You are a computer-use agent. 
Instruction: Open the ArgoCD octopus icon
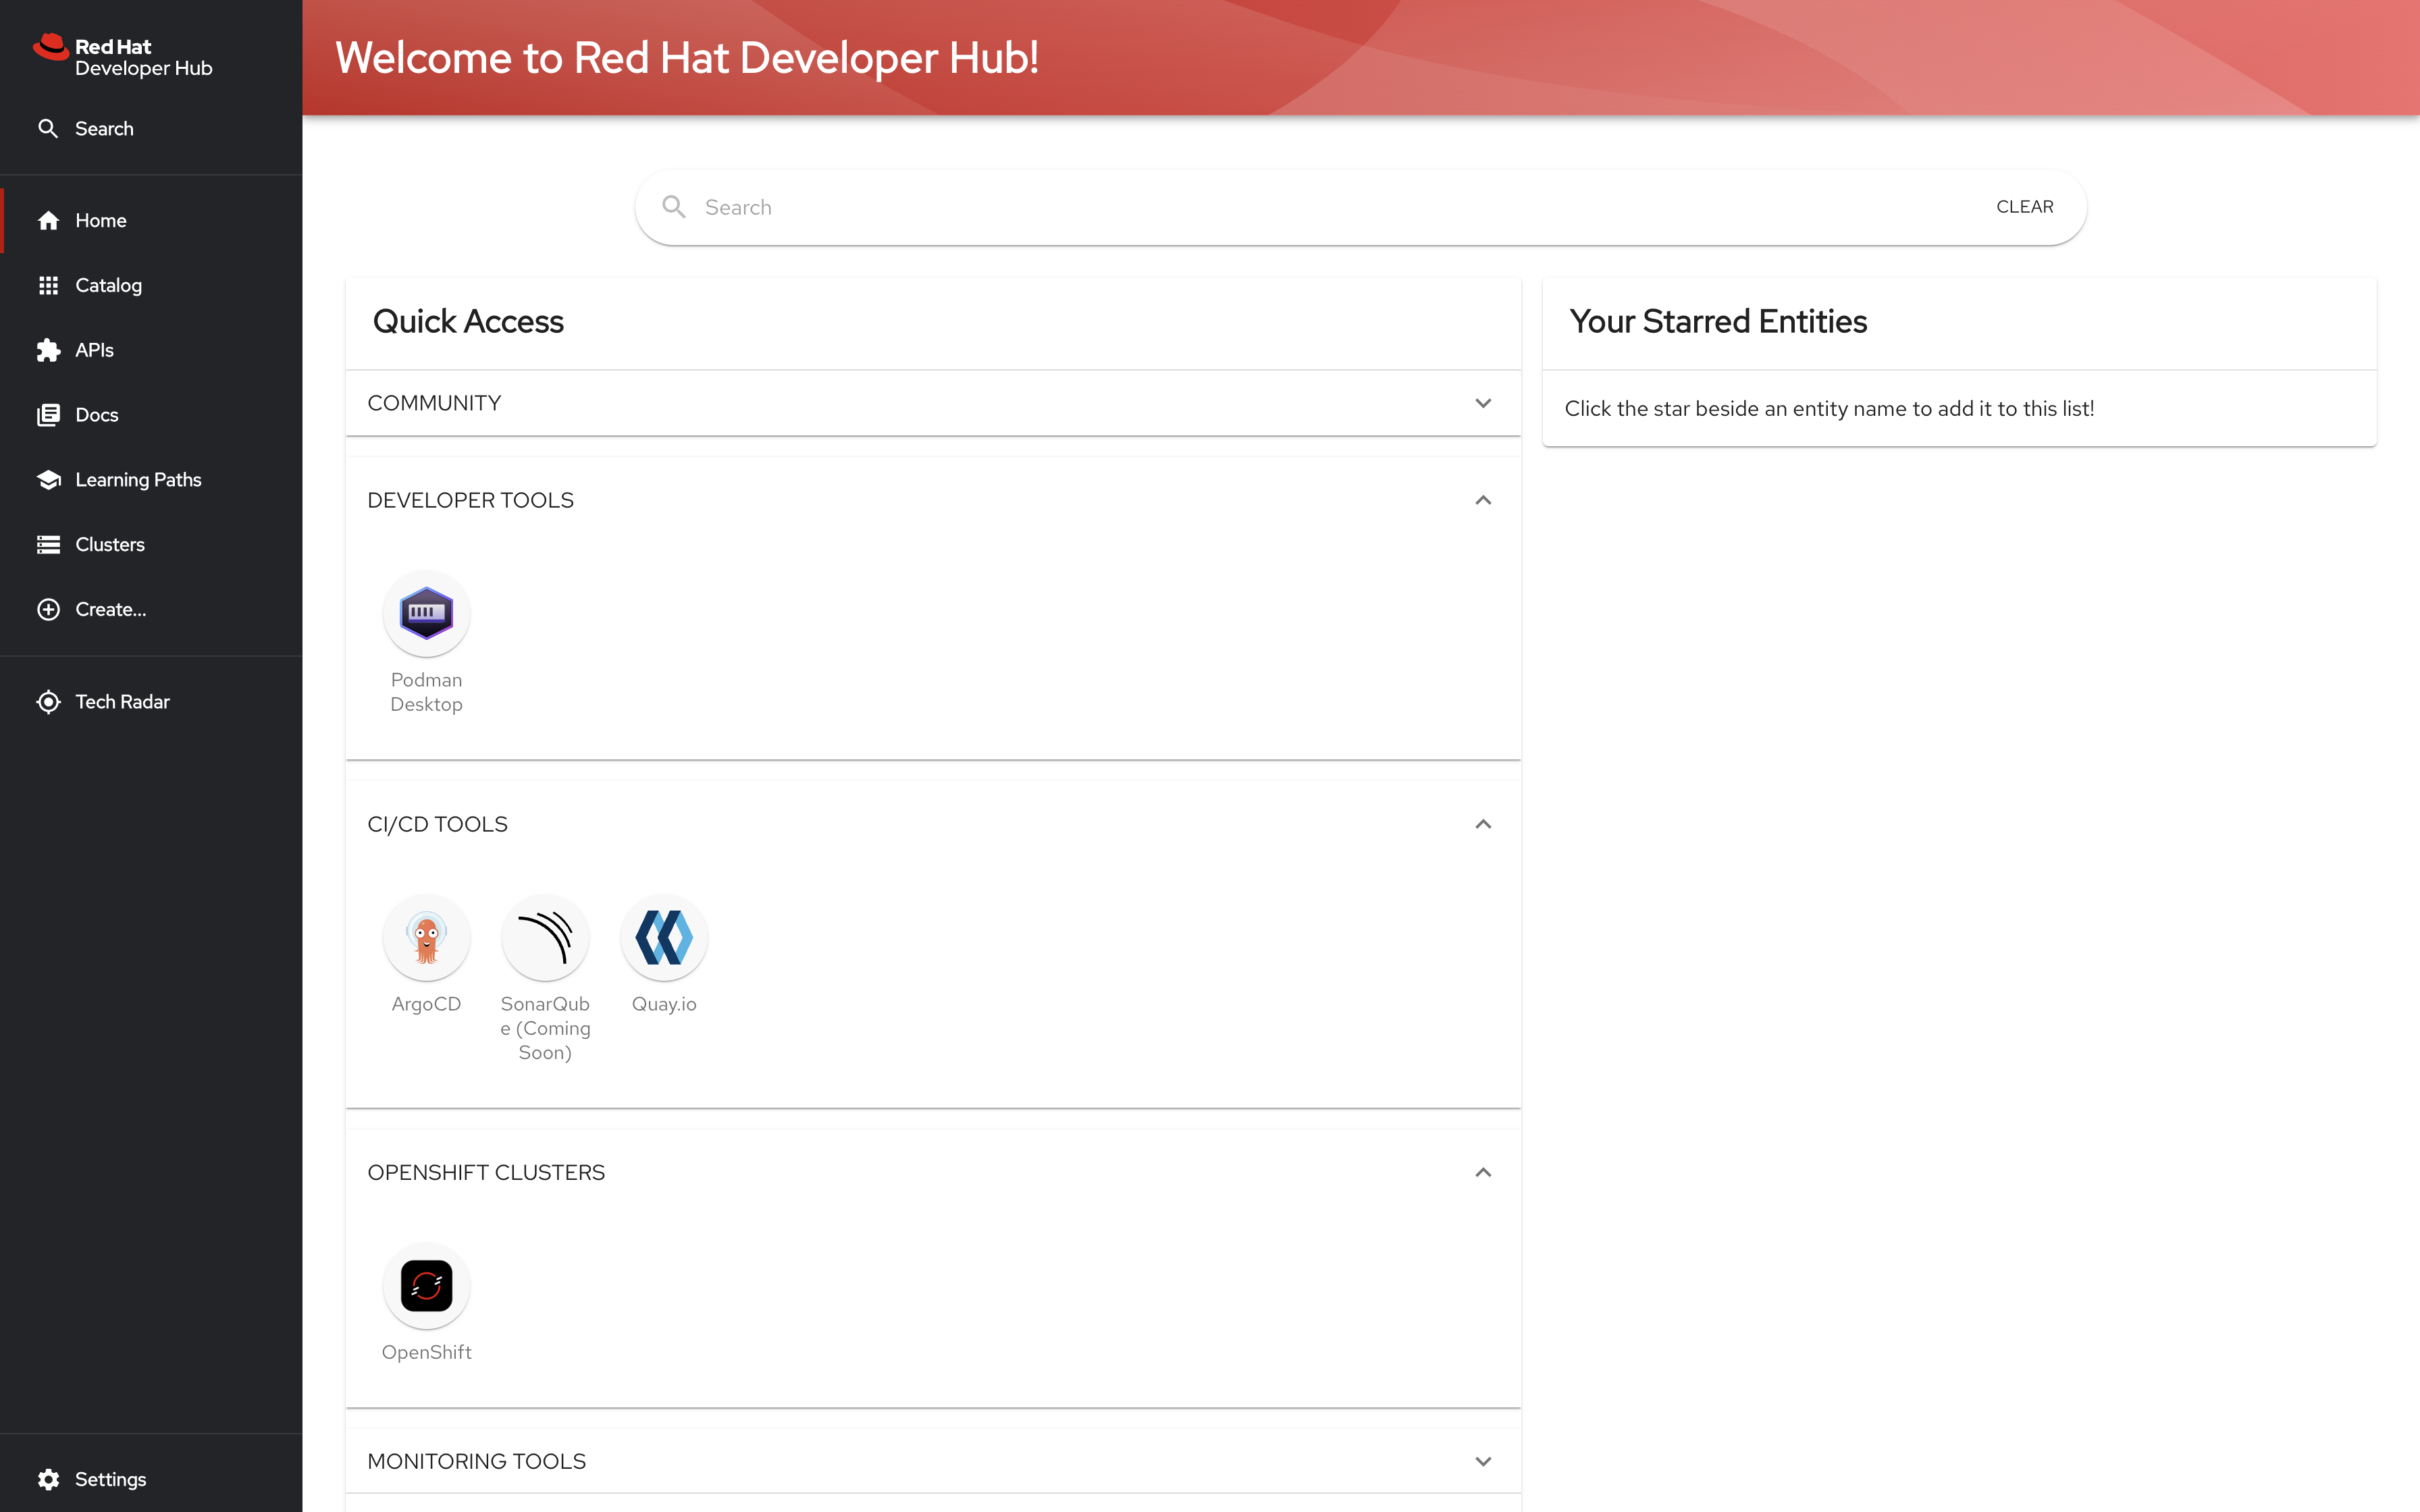point(426,937)
